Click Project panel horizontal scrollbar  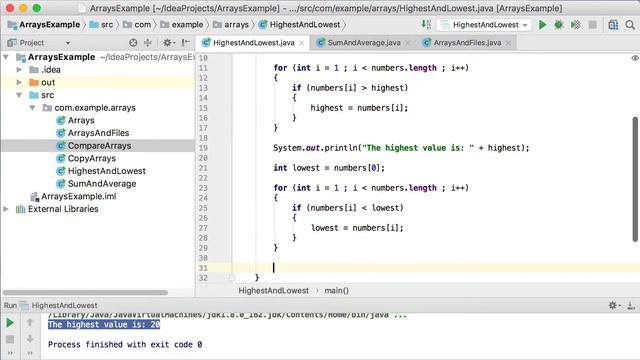pyautogui.click(x=85, y=293)
